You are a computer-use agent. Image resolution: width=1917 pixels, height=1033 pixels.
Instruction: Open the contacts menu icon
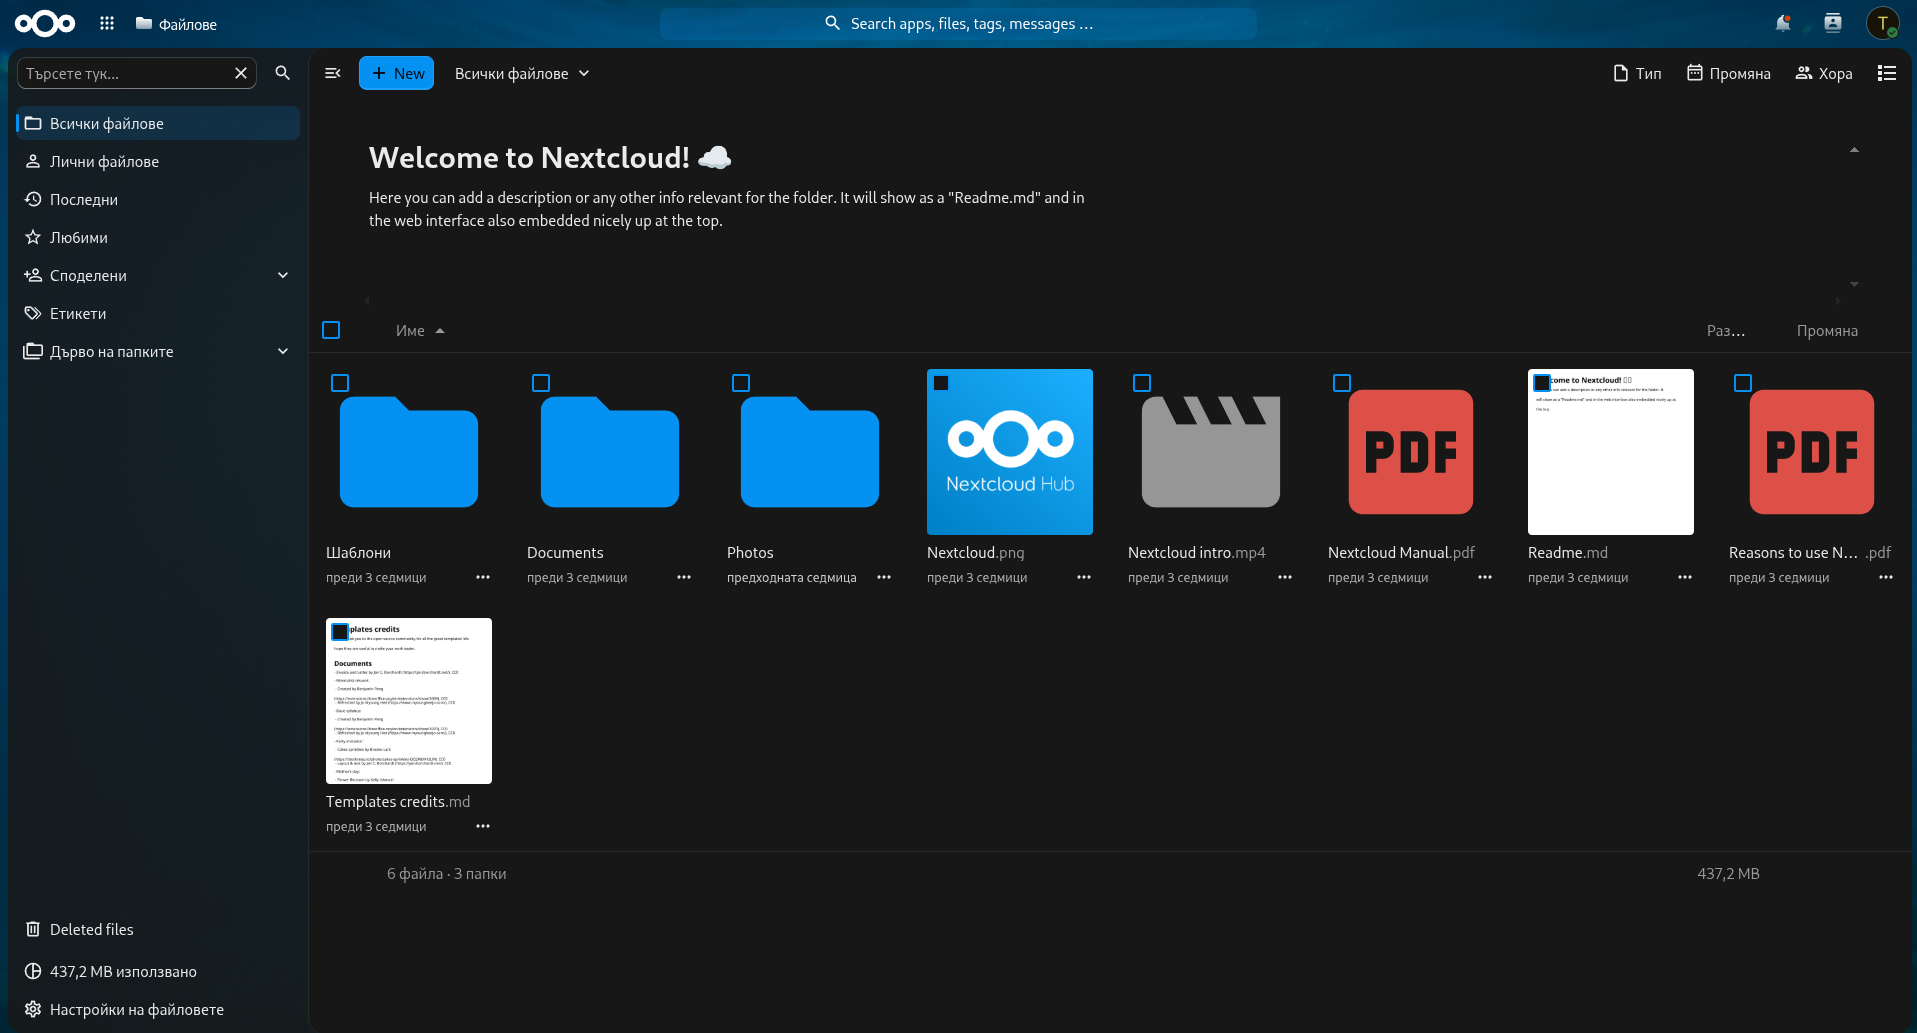(x=1833, y=23)
